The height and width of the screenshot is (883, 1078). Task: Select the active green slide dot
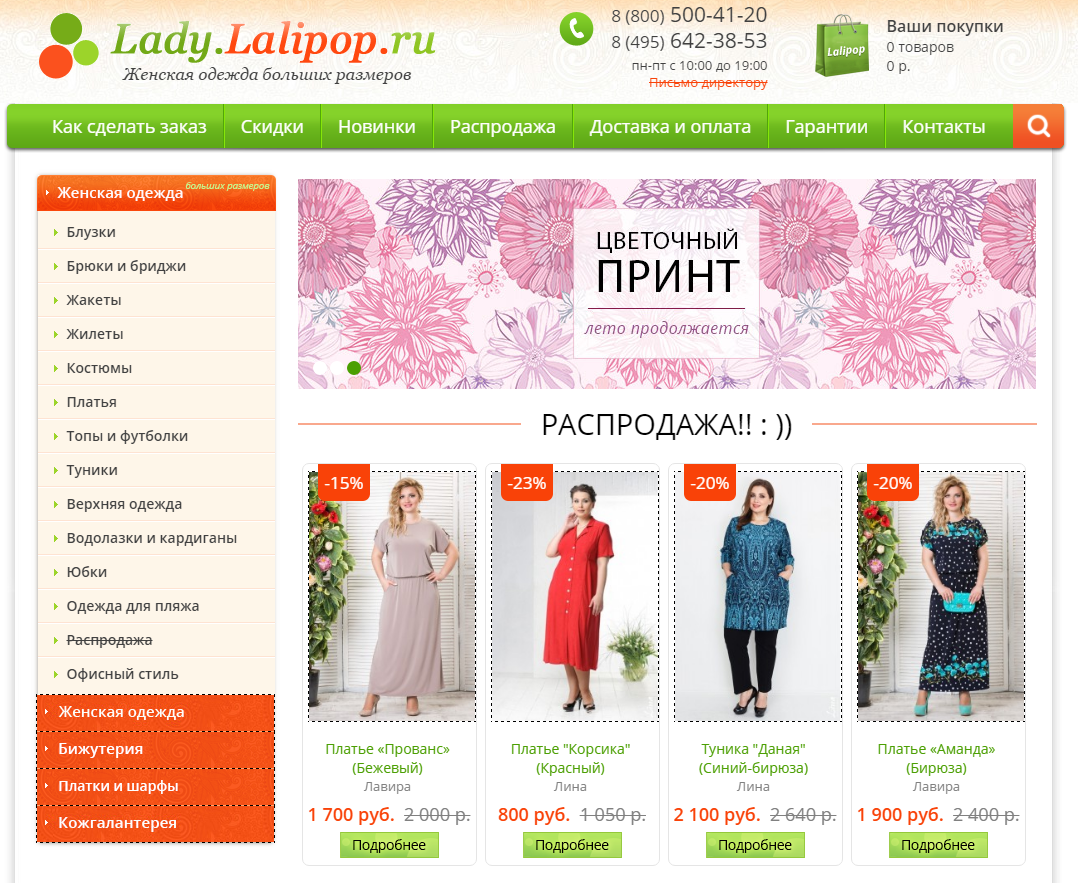pos(354,368)
